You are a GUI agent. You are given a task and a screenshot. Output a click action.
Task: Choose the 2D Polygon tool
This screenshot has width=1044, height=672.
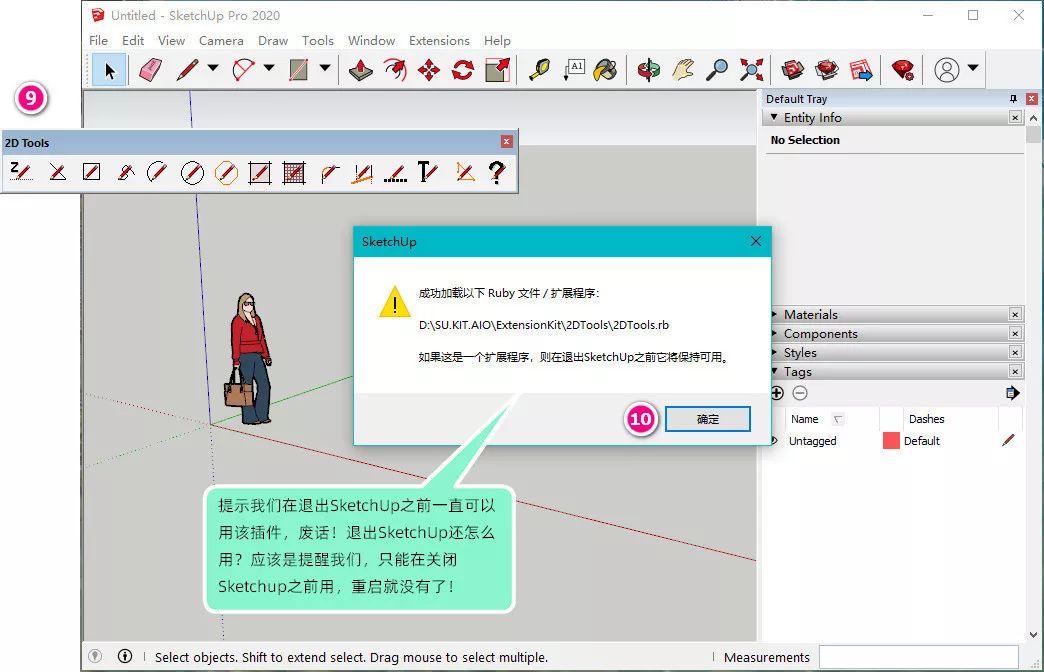[x=226, y=172]
